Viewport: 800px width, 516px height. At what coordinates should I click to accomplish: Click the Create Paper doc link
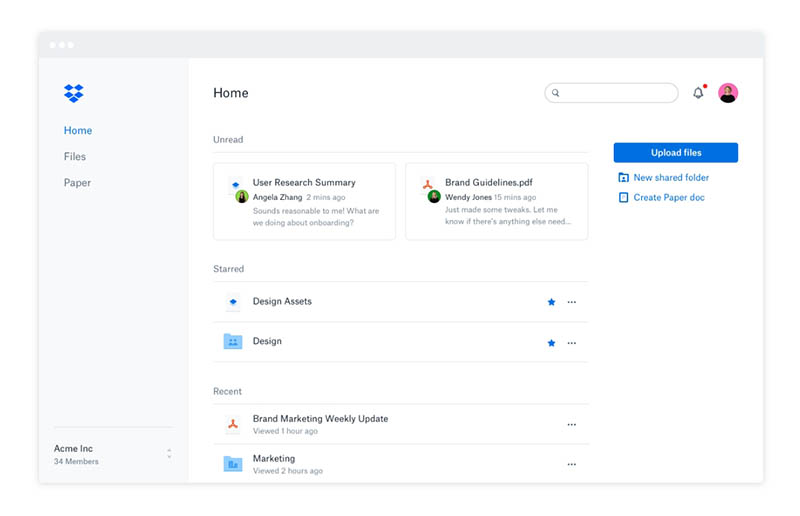668,198
